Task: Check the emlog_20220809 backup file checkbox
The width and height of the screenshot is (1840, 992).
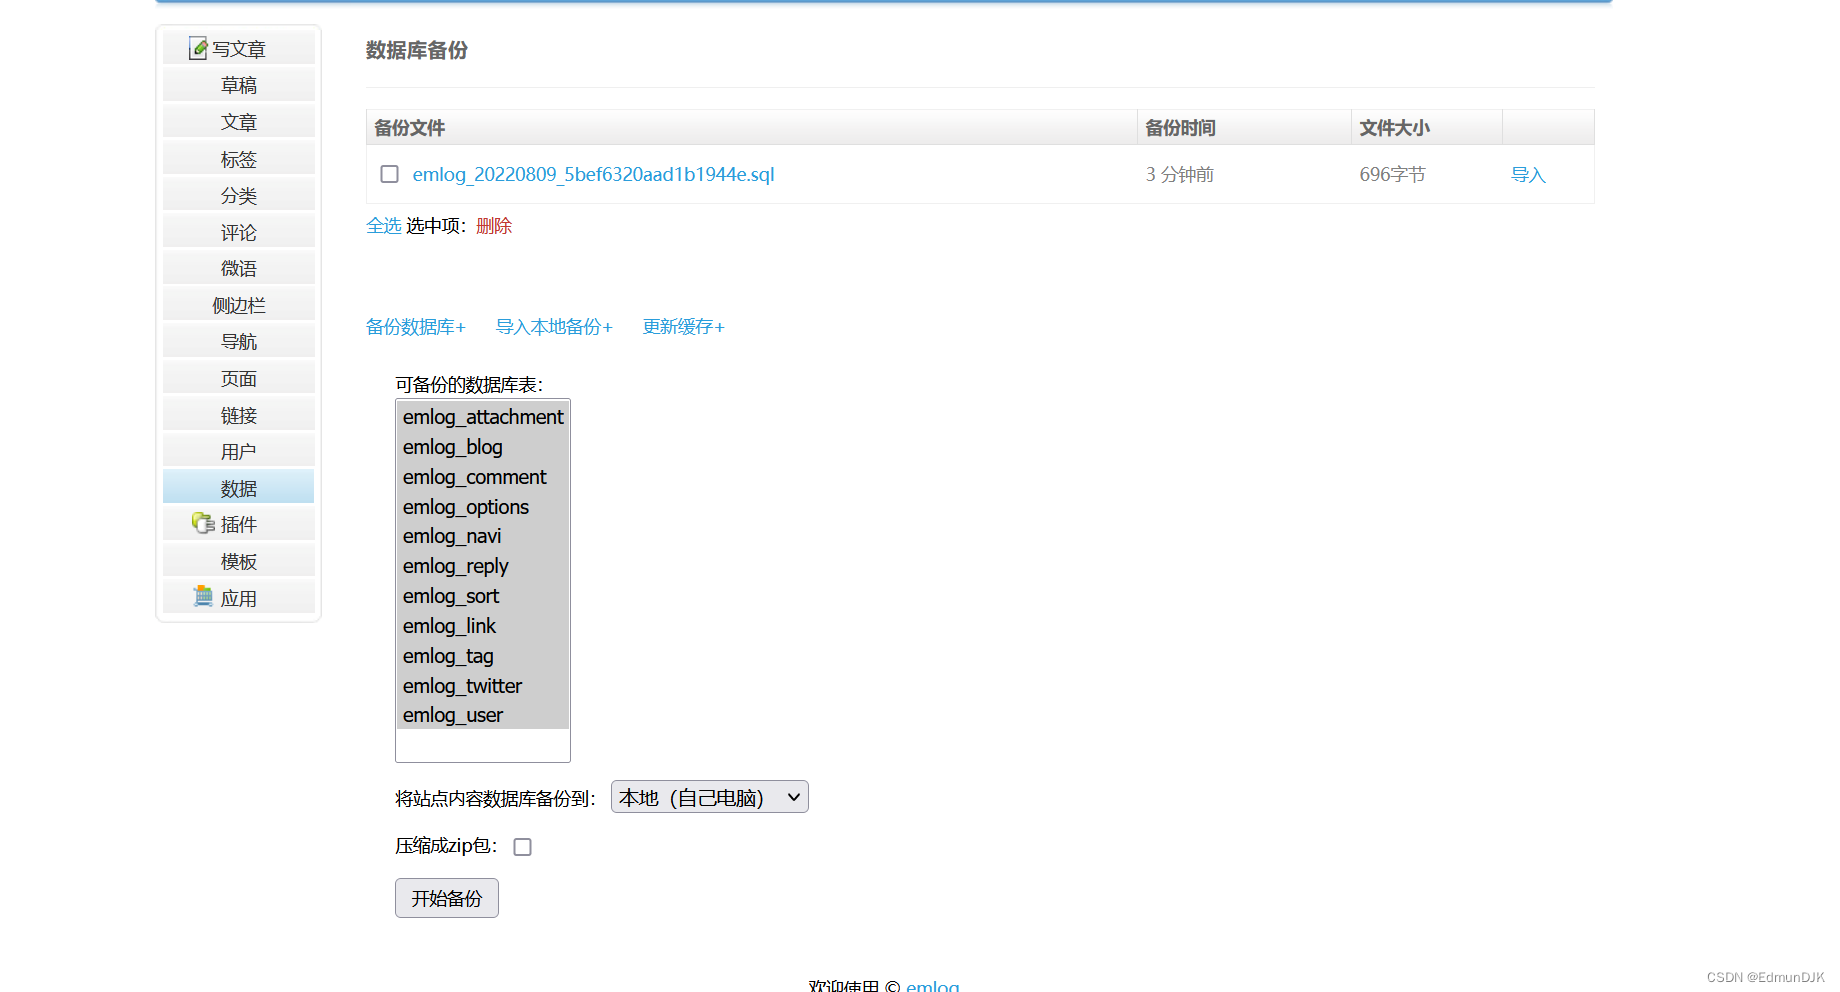Action: click(389, 174)
